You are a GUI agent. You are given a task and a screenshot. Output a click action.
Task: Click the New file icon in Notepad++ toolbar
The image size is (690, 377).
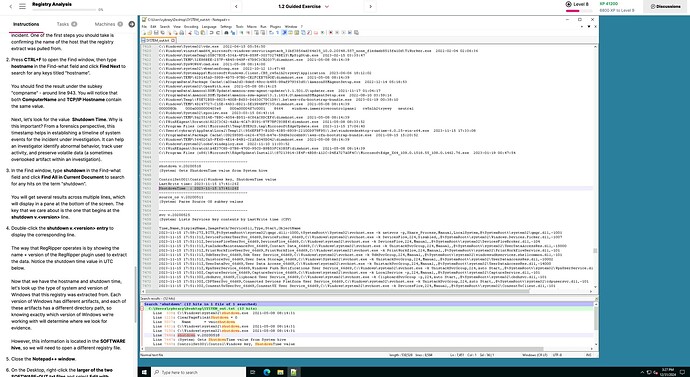point(144,33)
